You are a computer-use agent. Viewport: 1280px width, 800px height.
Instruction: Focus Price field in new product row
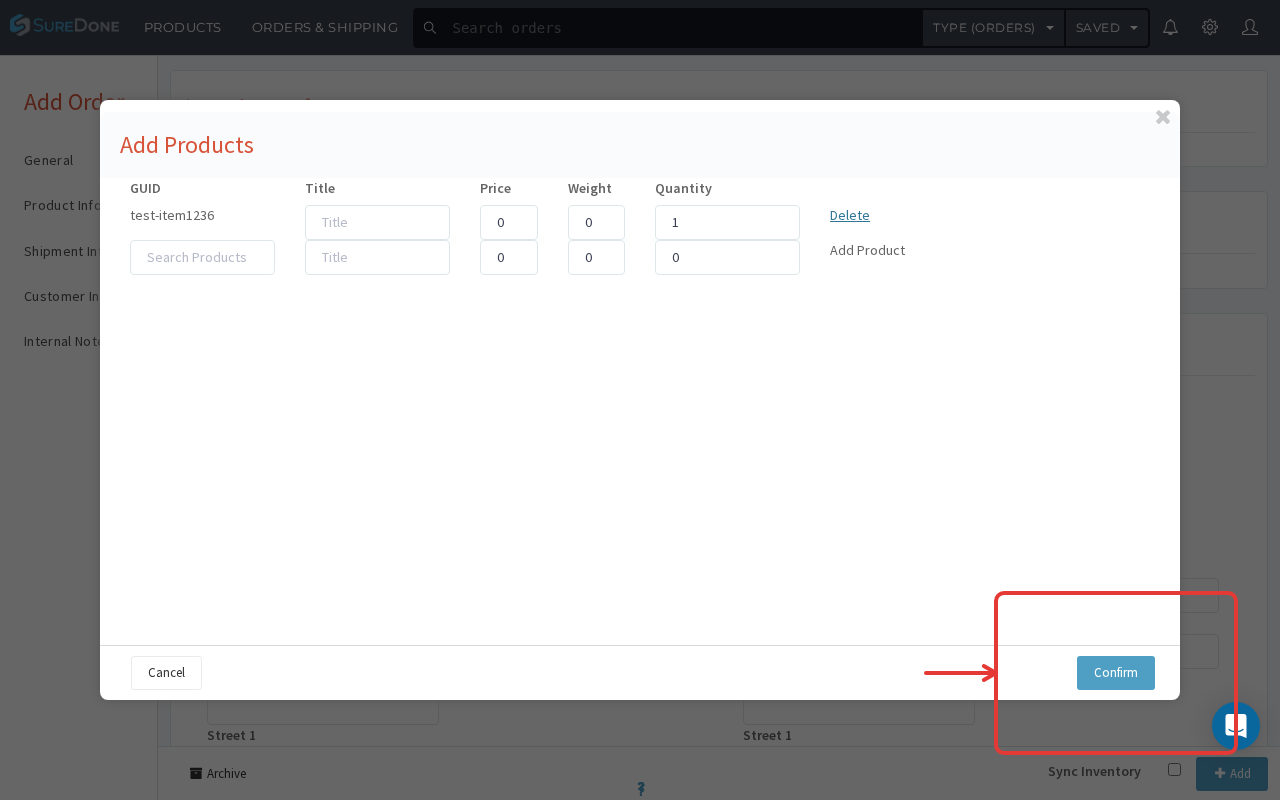click(x=509, y=257)
